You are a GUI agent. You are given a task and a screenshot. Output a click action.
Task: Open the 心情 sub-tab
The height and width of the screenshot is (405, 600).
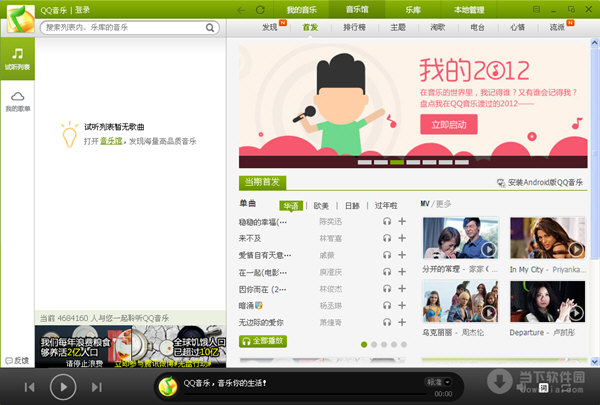pos(517,28)
